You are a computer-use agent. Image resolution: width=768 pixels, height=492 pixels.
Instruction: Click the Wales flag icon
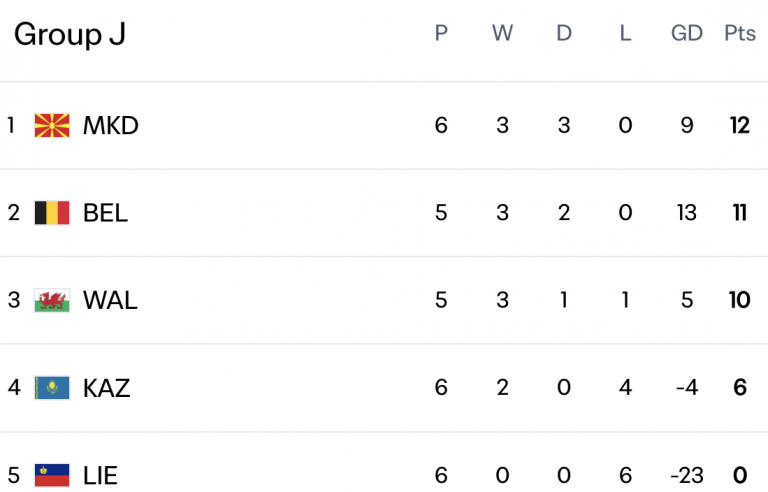point(52,300)
